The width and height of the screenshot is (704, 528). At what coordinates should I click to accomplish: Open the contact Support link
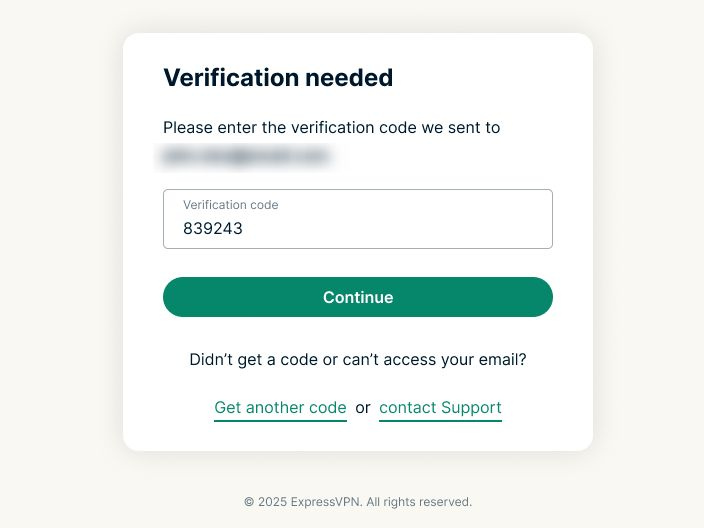tap(440, 408)
